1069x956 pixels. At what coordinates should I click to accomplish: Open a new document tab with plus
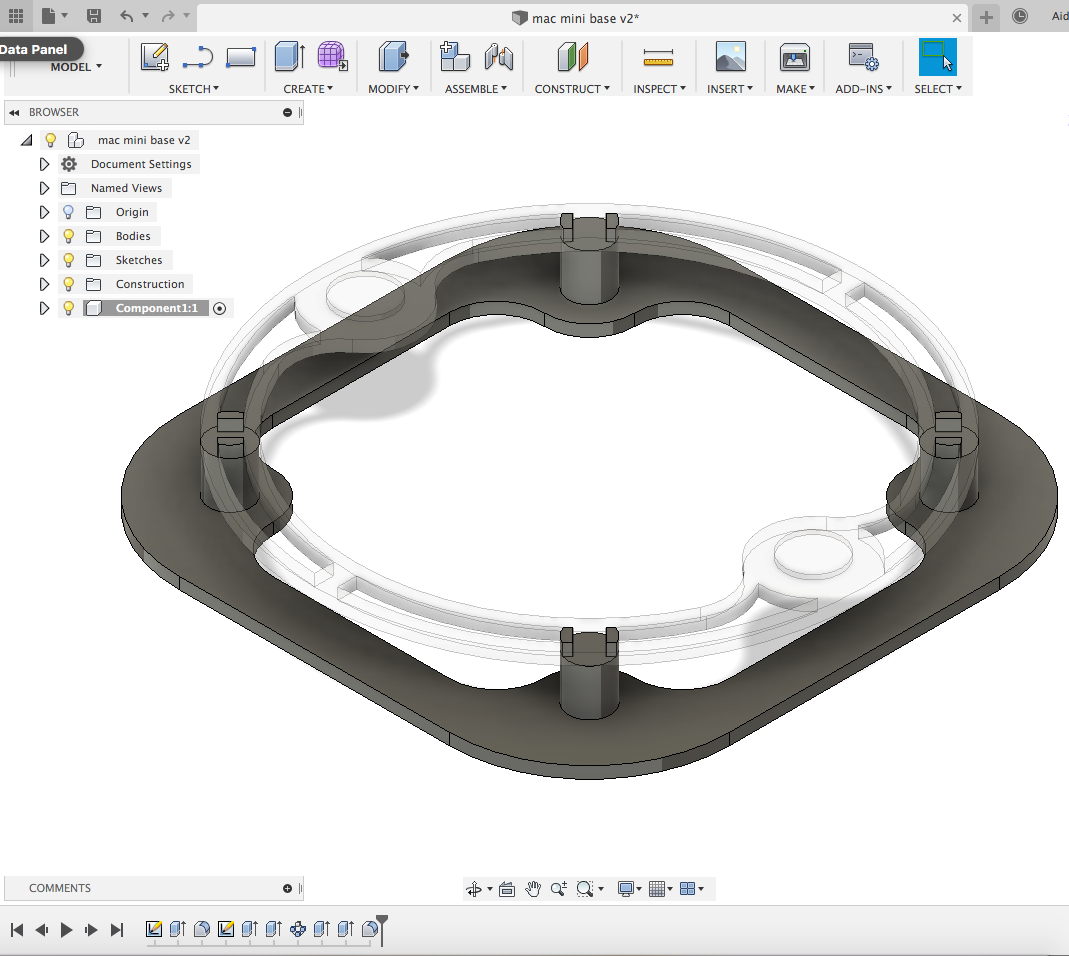pyautogui.click(x=986, y=17)
